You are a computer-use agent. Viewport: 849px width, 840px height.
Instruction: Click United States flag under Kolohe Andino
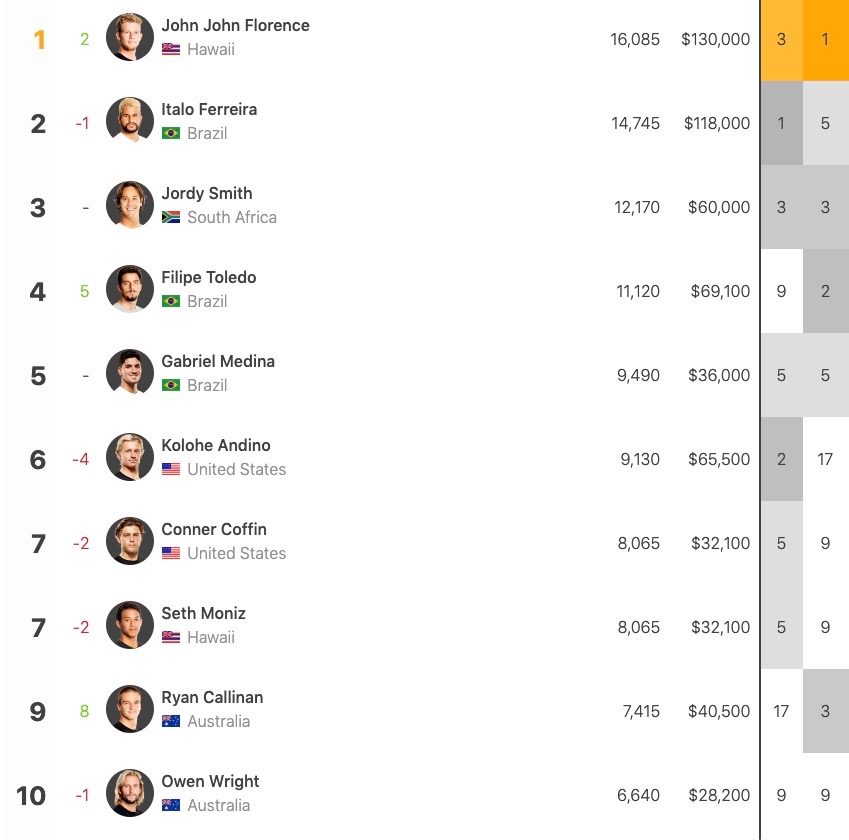point(171,469)
